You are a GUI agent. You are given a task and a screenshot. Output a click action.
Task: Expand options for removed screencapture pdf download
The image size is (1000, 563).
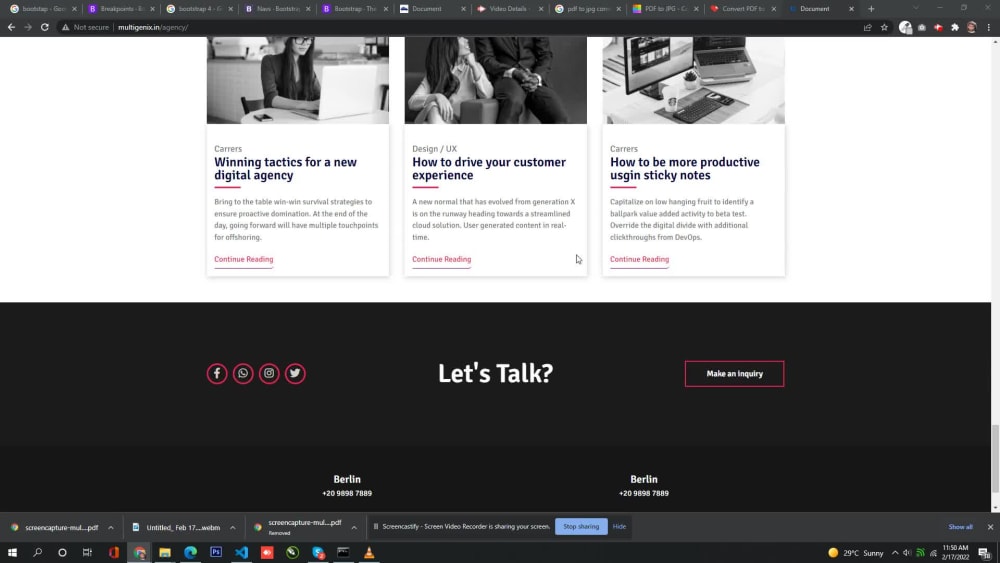coord(354,527)
